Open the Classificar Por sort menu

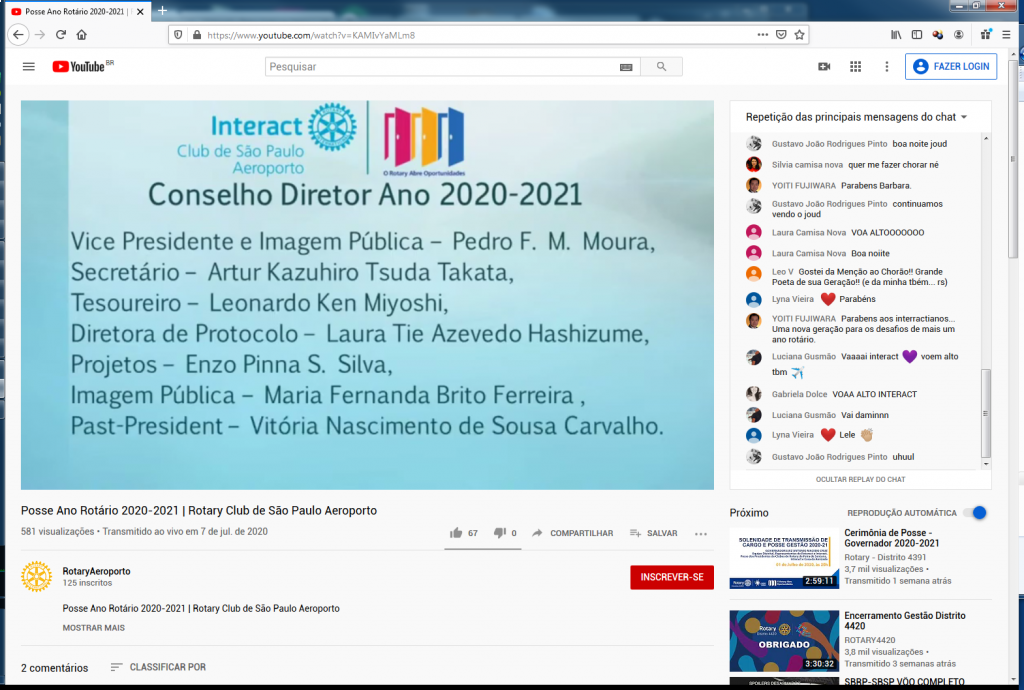[158, 667]
